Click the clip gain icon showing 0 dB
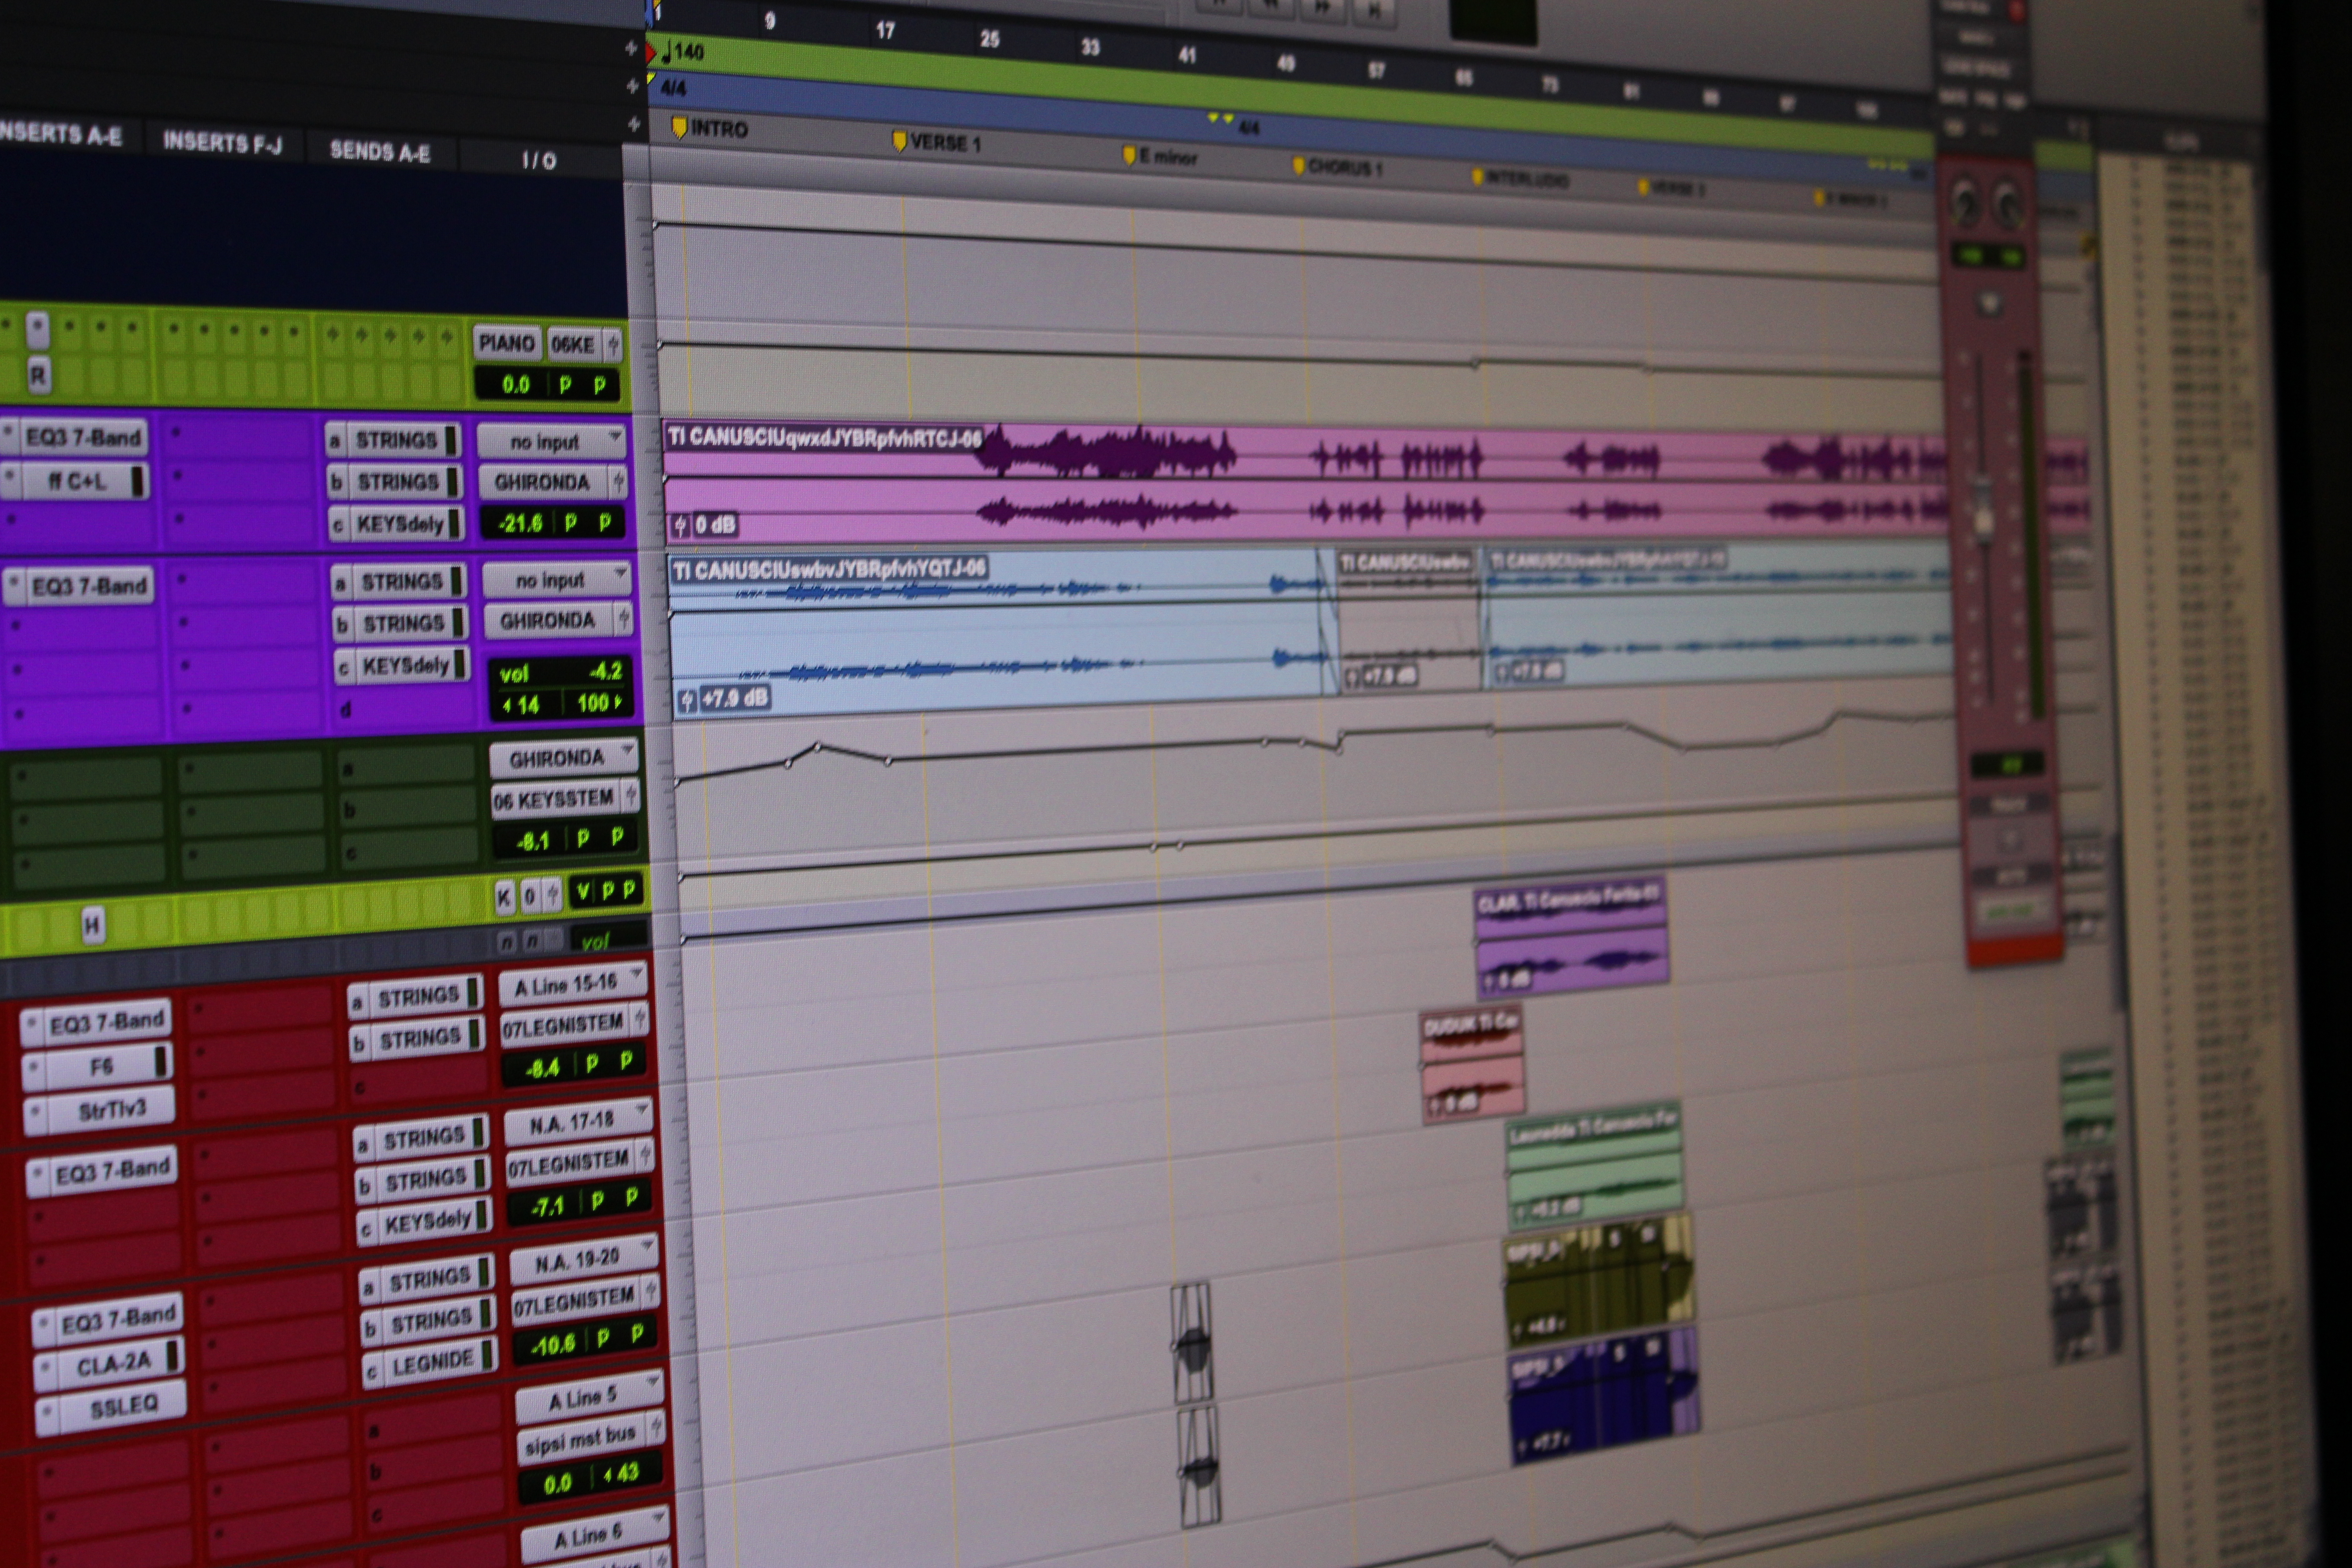This screenshot has height=1568, width=2352. tap(680, 524)
